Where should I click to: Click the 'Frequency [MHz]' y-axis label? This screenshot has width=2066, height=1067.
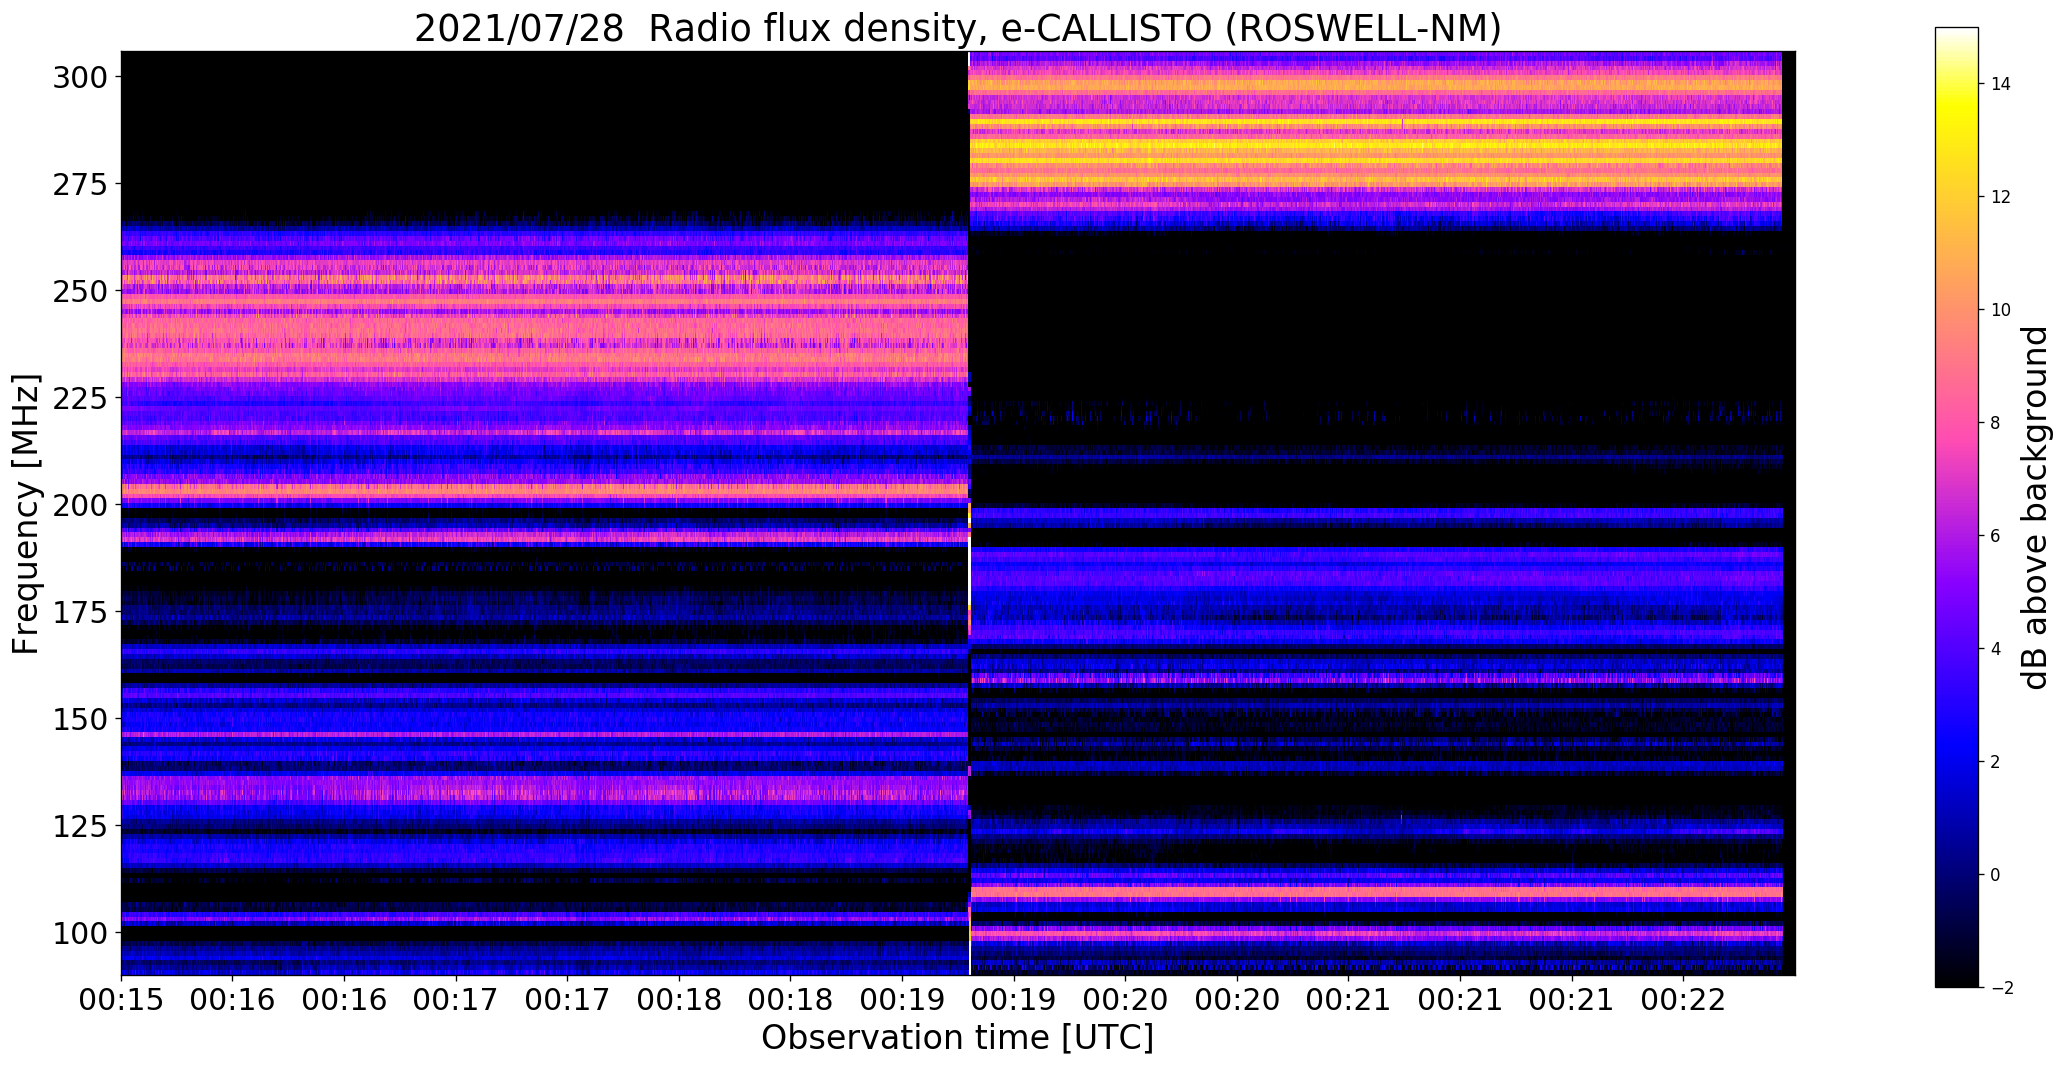click(26, 514)
